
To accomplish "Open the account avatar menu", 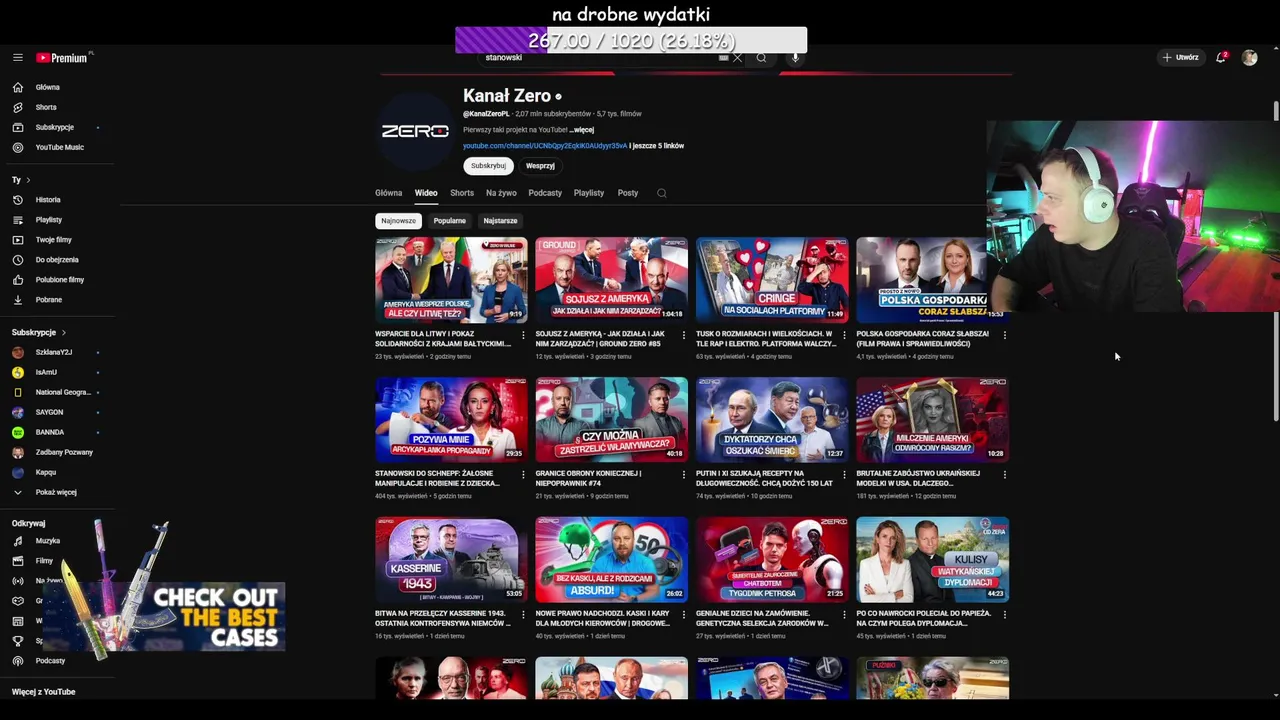I will coord(1249,58).
